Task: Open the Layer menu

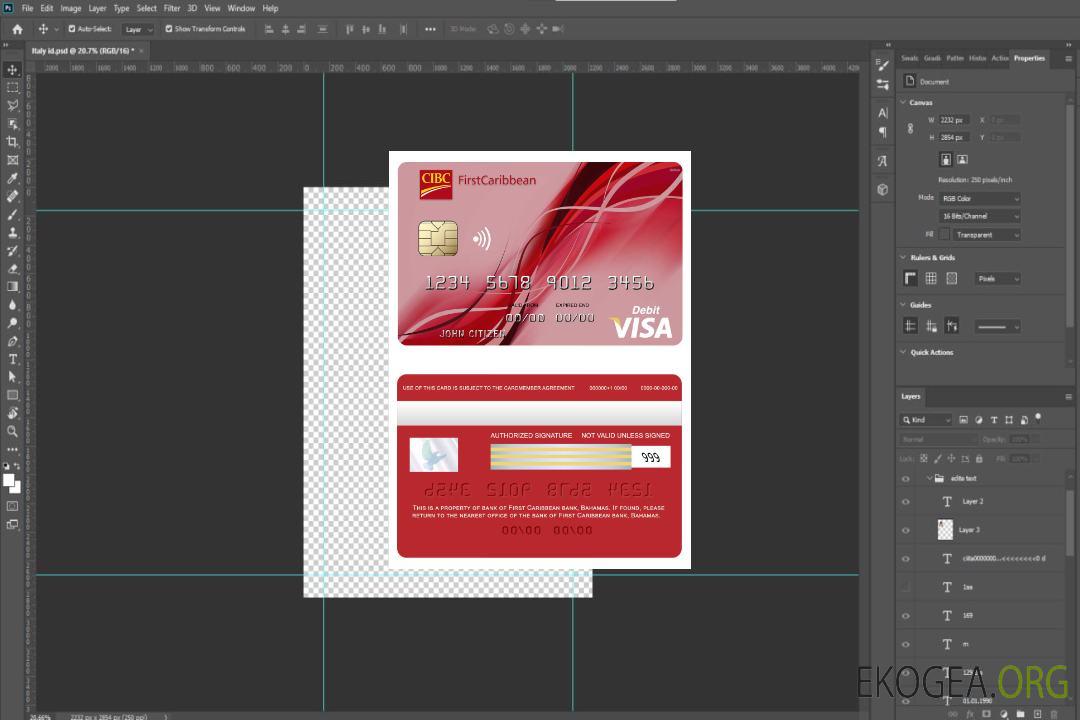Action: pos(97,8)
